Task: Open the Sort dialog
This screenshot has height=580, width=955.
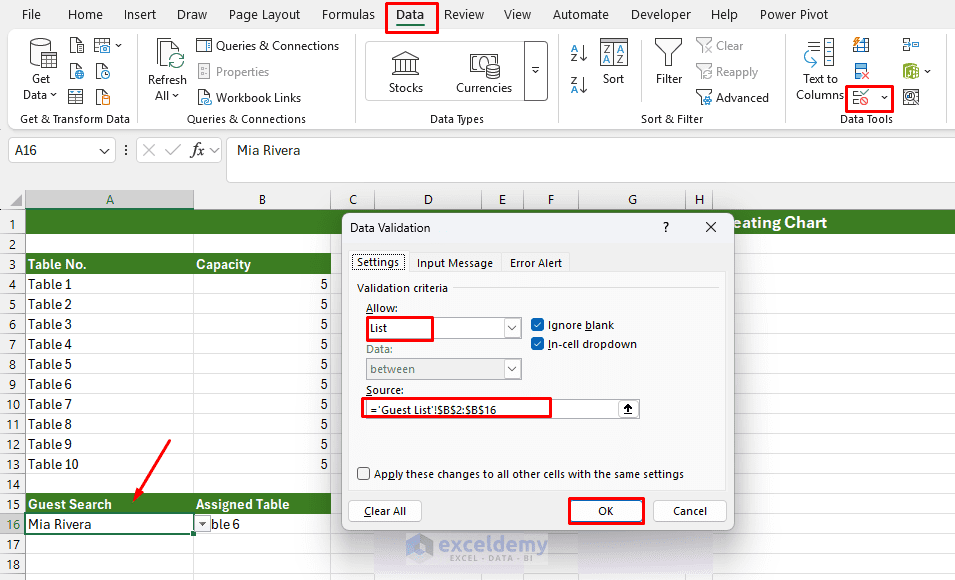Action: [x=613, y=62]
